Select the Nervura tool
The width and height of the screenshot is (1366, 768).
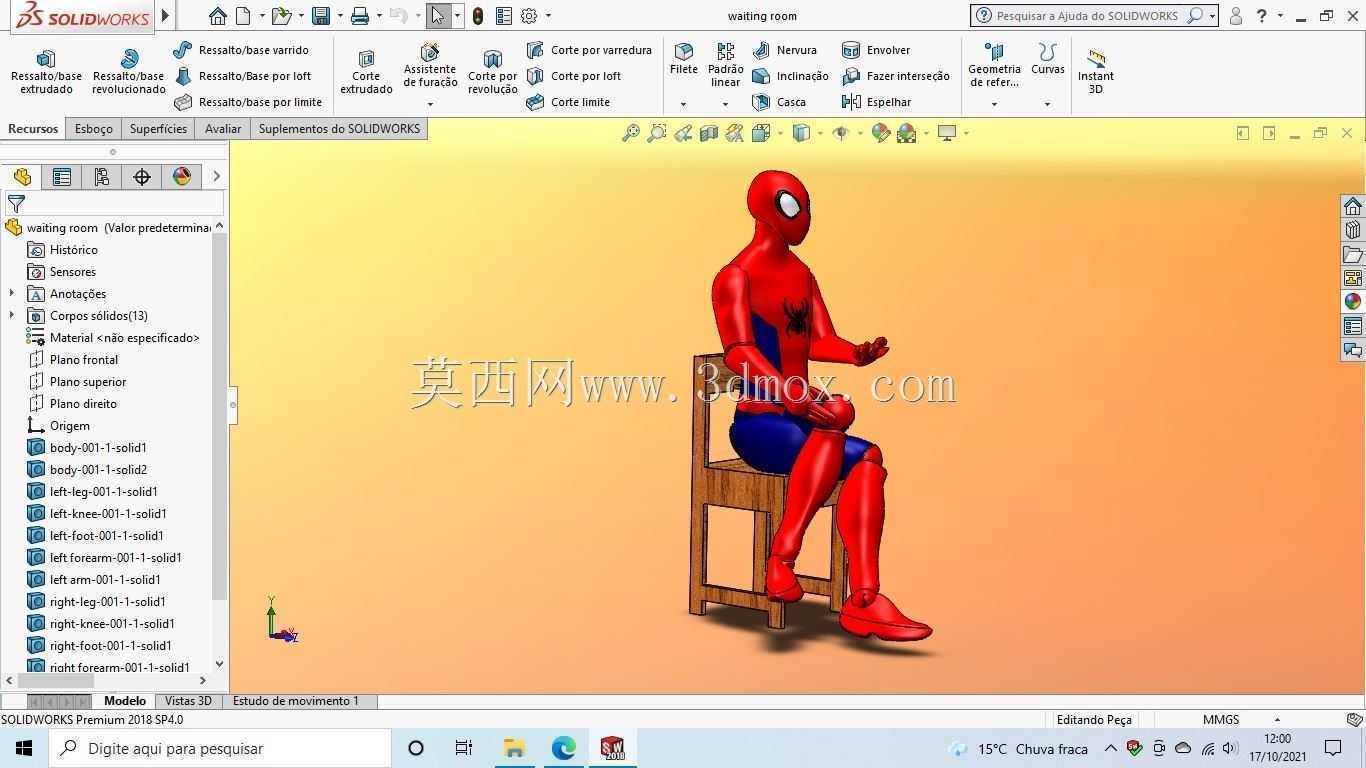tap(785, 50)
